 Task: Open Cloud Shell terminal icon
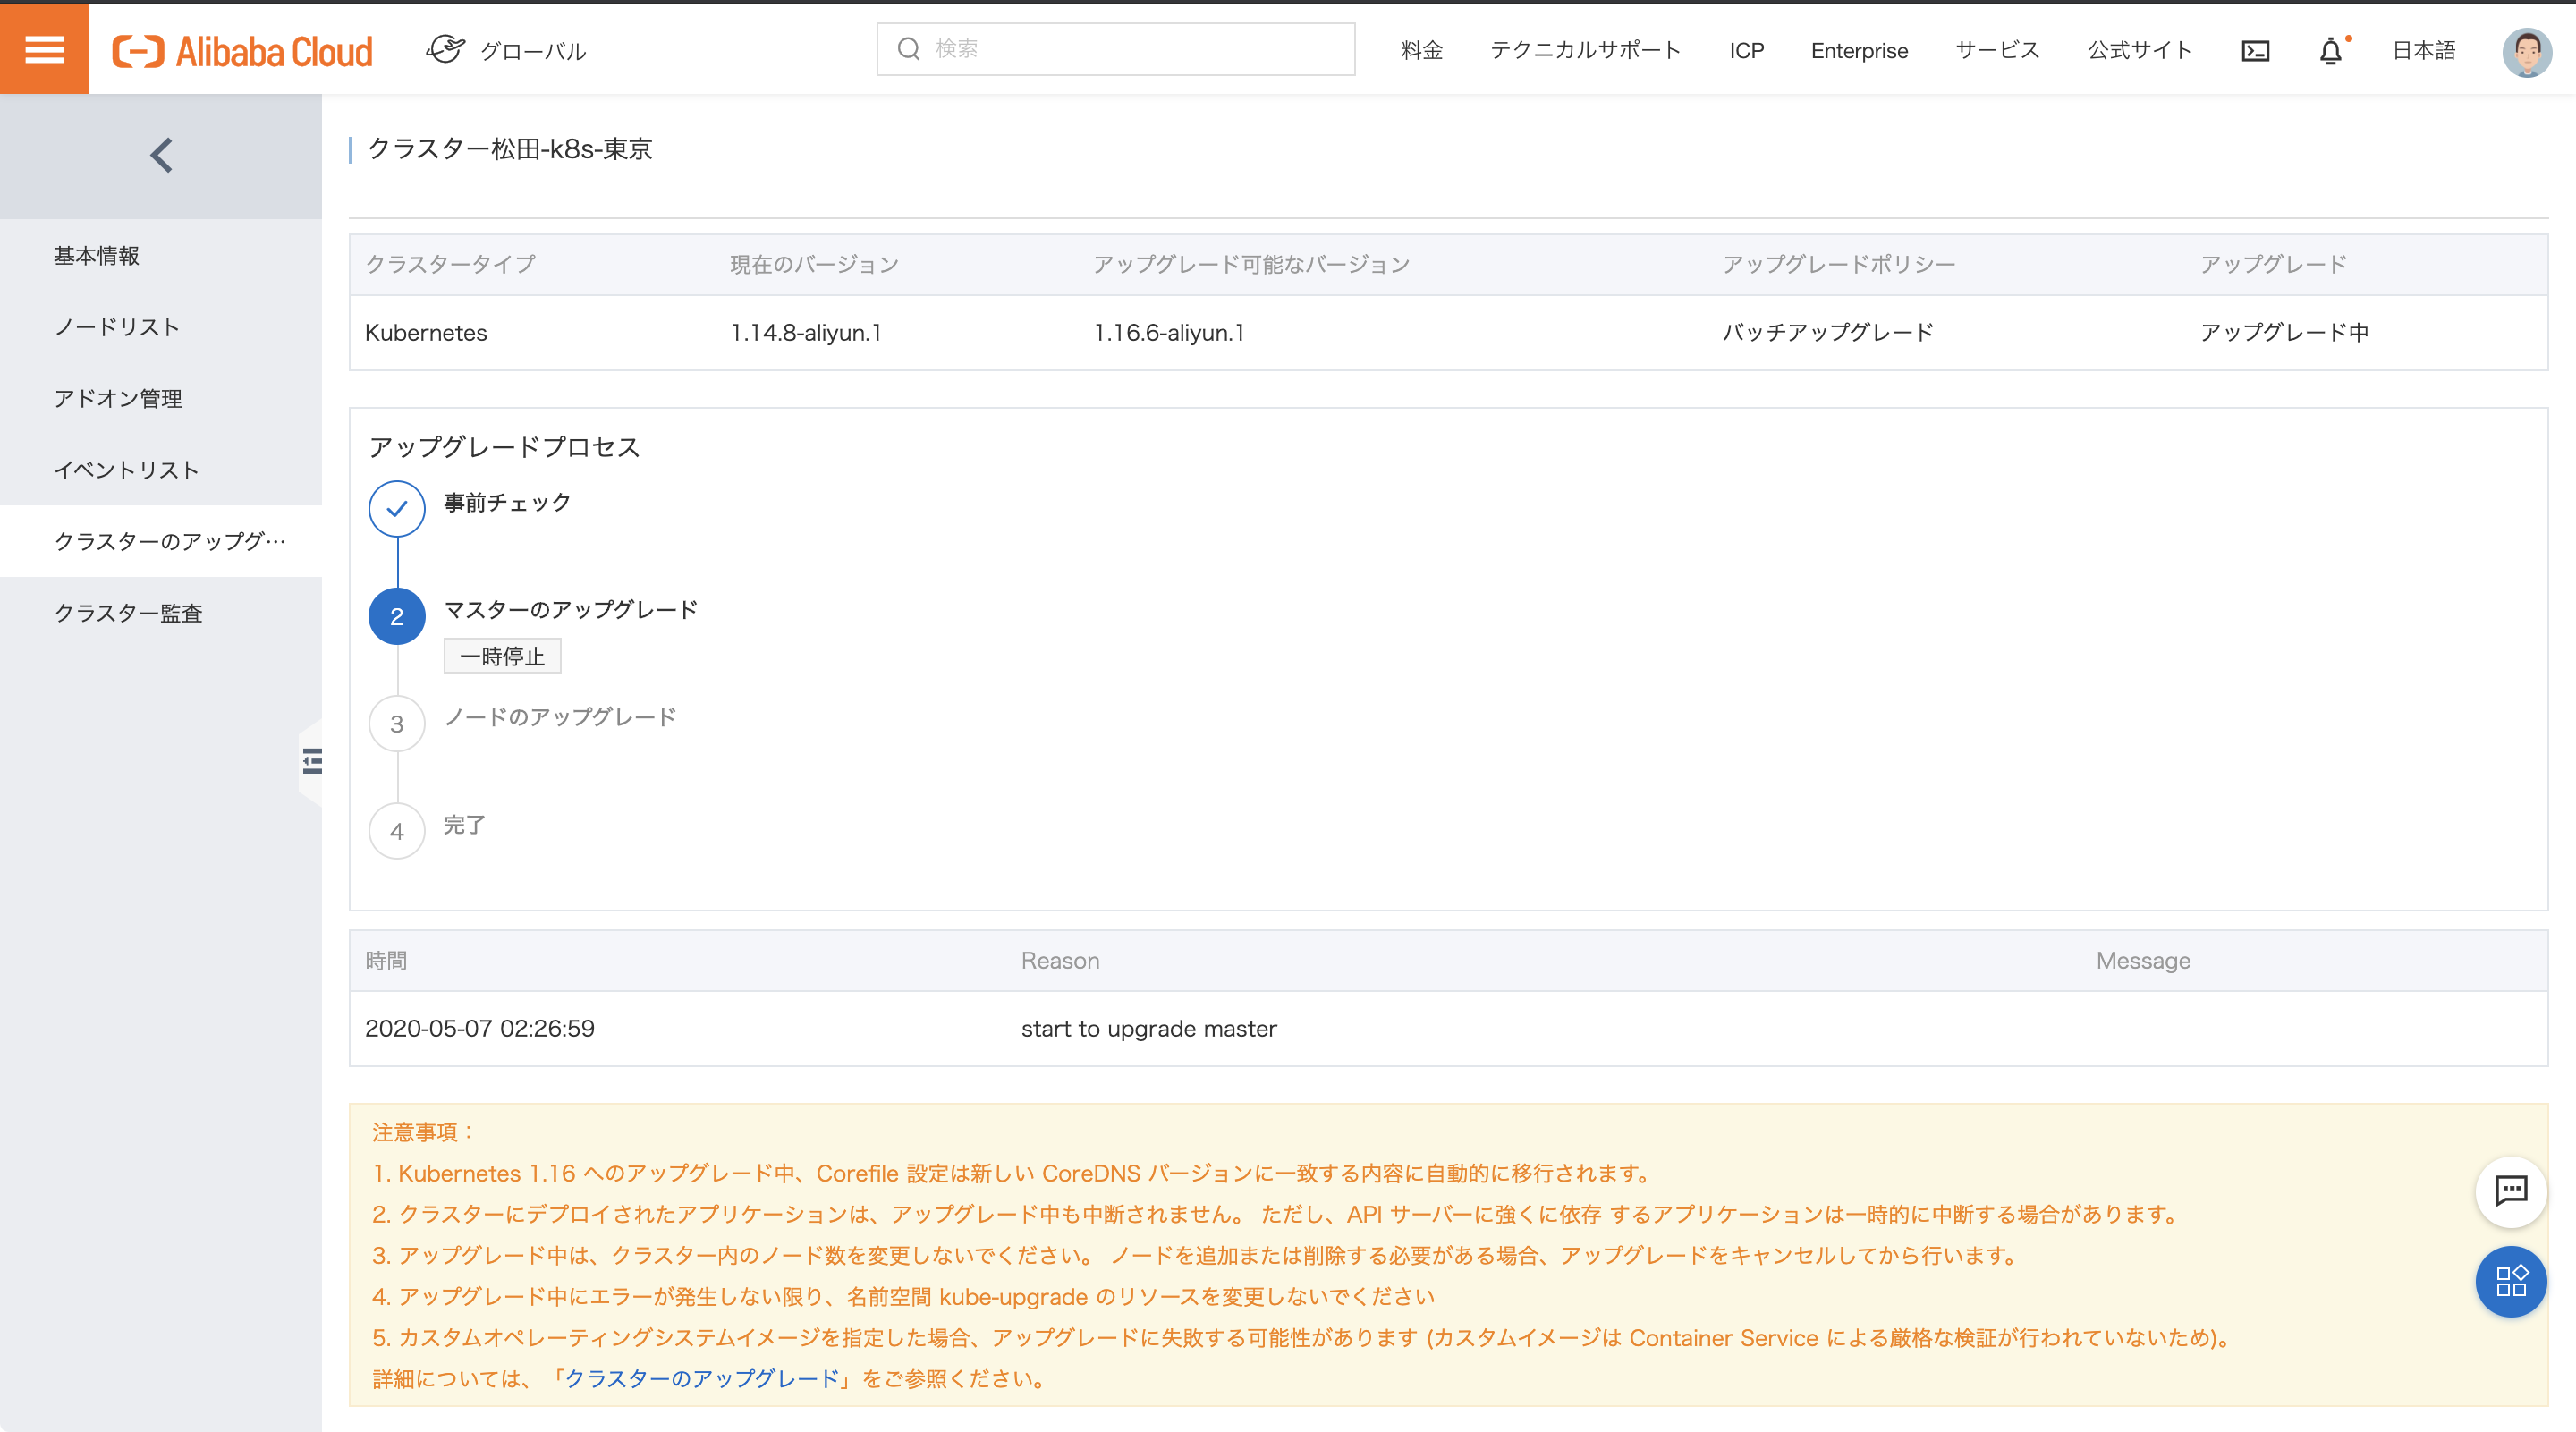tap(2255, 51)
